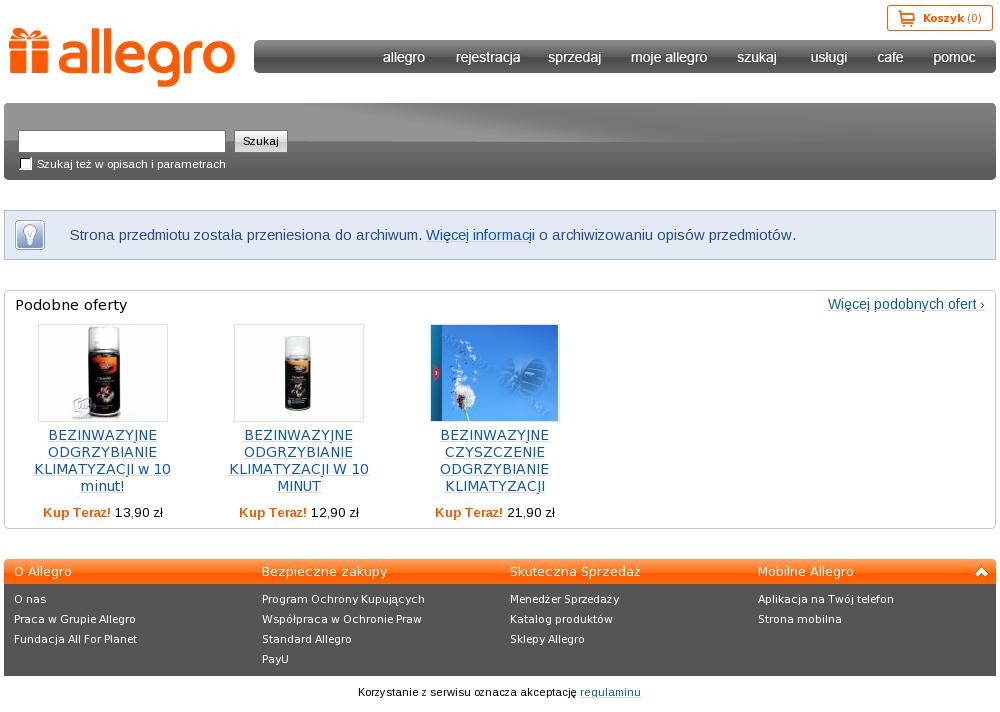
Task: Open Współpraca w Ochronie Praw link
Action: [342, 619]
